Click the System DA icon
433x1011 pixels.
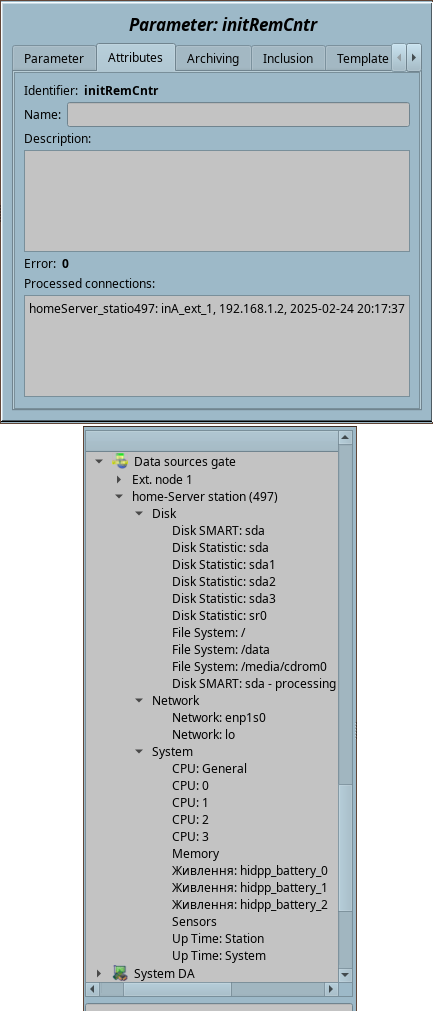[x=120, y=973]
